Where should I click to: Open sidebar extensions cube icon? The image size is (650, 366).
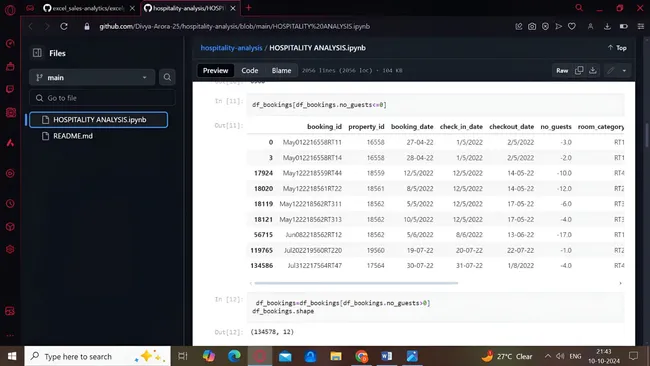[10, 226]
